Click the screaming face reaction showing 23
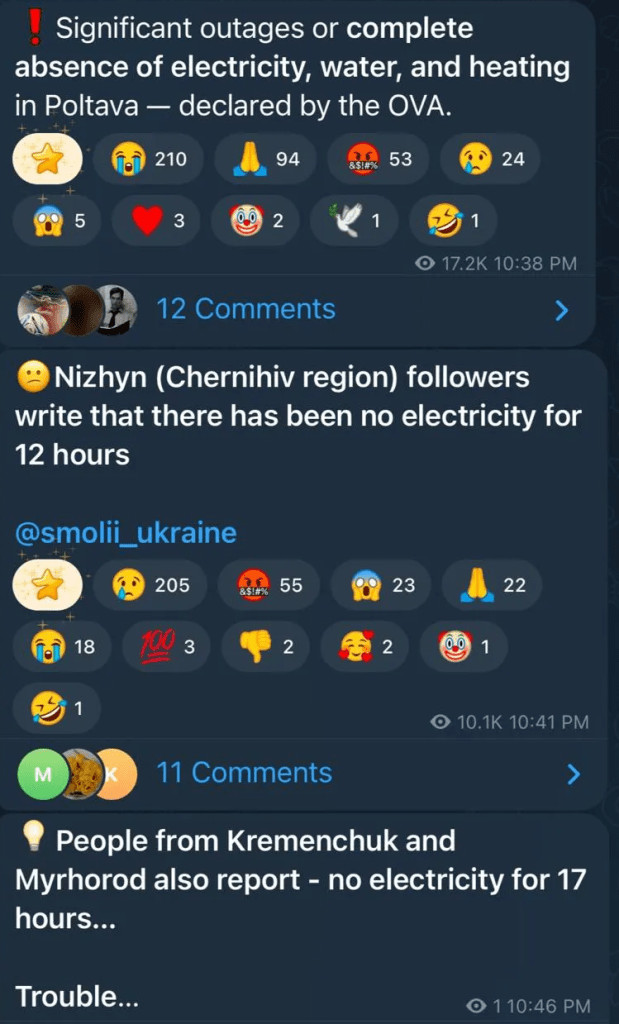Viewport: 619px width, 1024px height. [383, 585]
